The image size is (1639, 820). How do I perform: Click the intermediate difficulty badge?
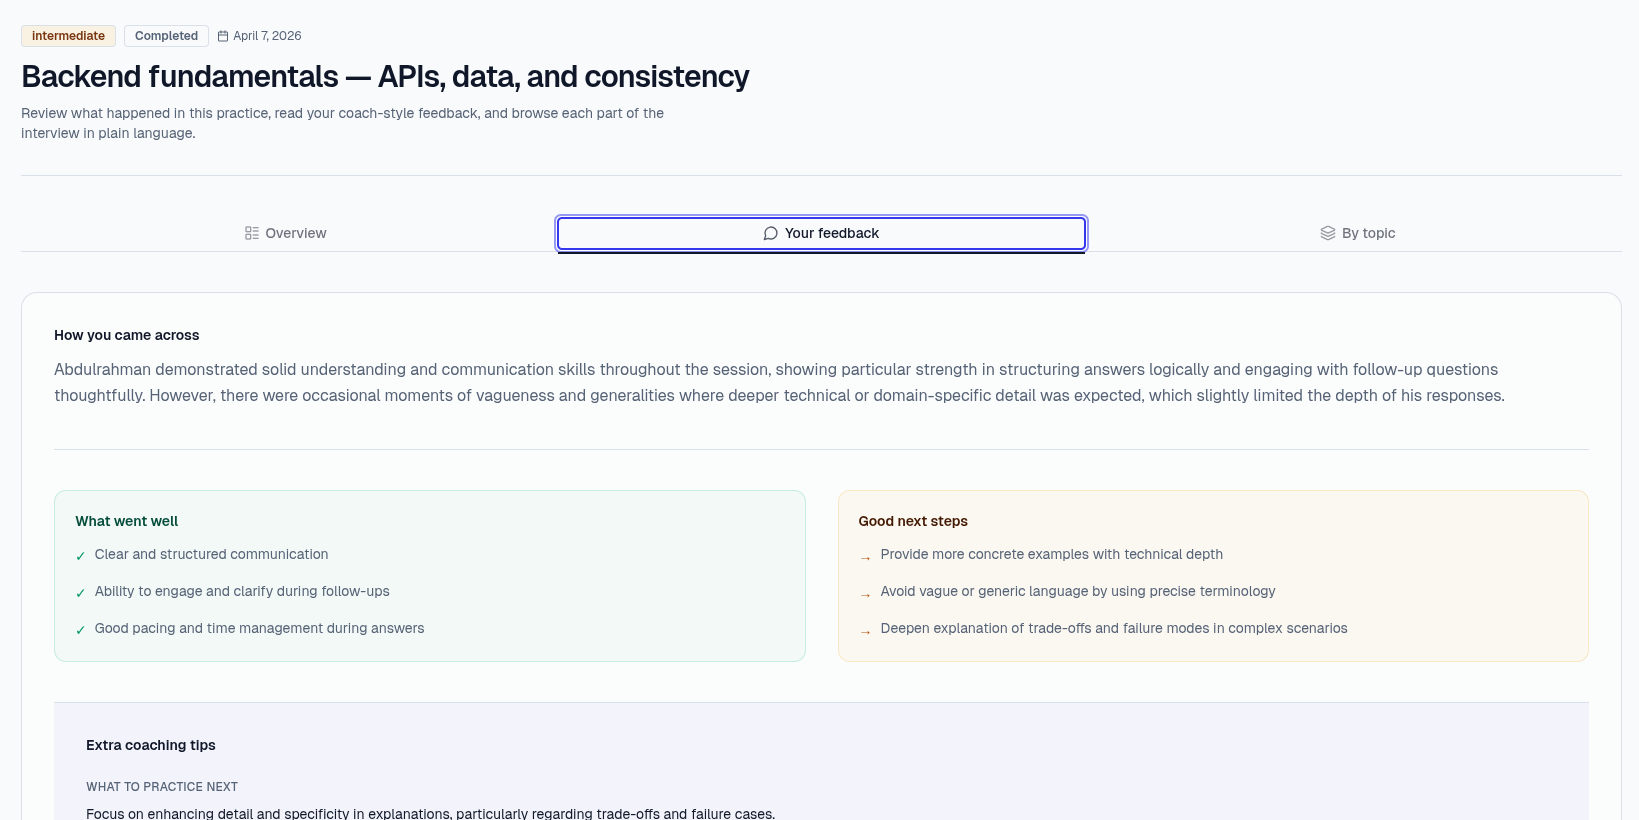[x=68, y=36]
